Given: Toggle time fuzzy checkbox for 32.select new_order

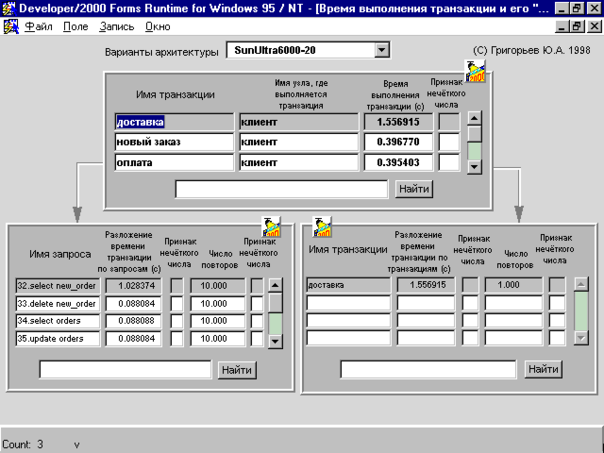Looking at the screenshot, I should tap(177, 286).
